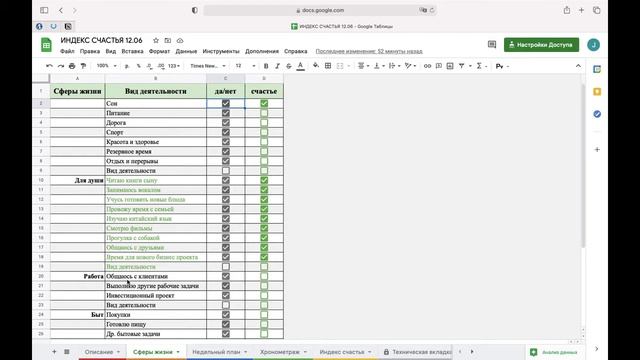Open the Файл menu
This screenshot has height=360, width=640.
tap(67, 51)
